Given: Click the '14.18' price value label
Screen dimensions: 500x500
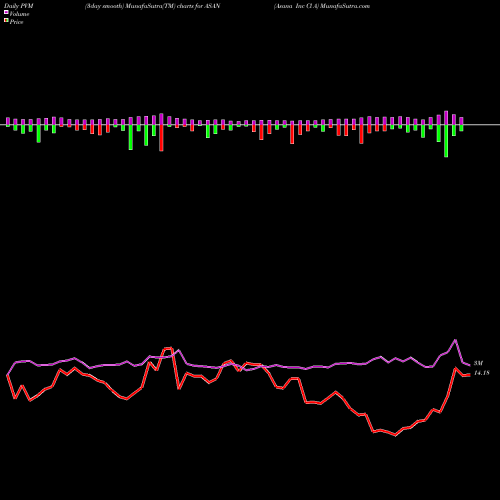Looking at the screenshot, I should click(482, 373).
